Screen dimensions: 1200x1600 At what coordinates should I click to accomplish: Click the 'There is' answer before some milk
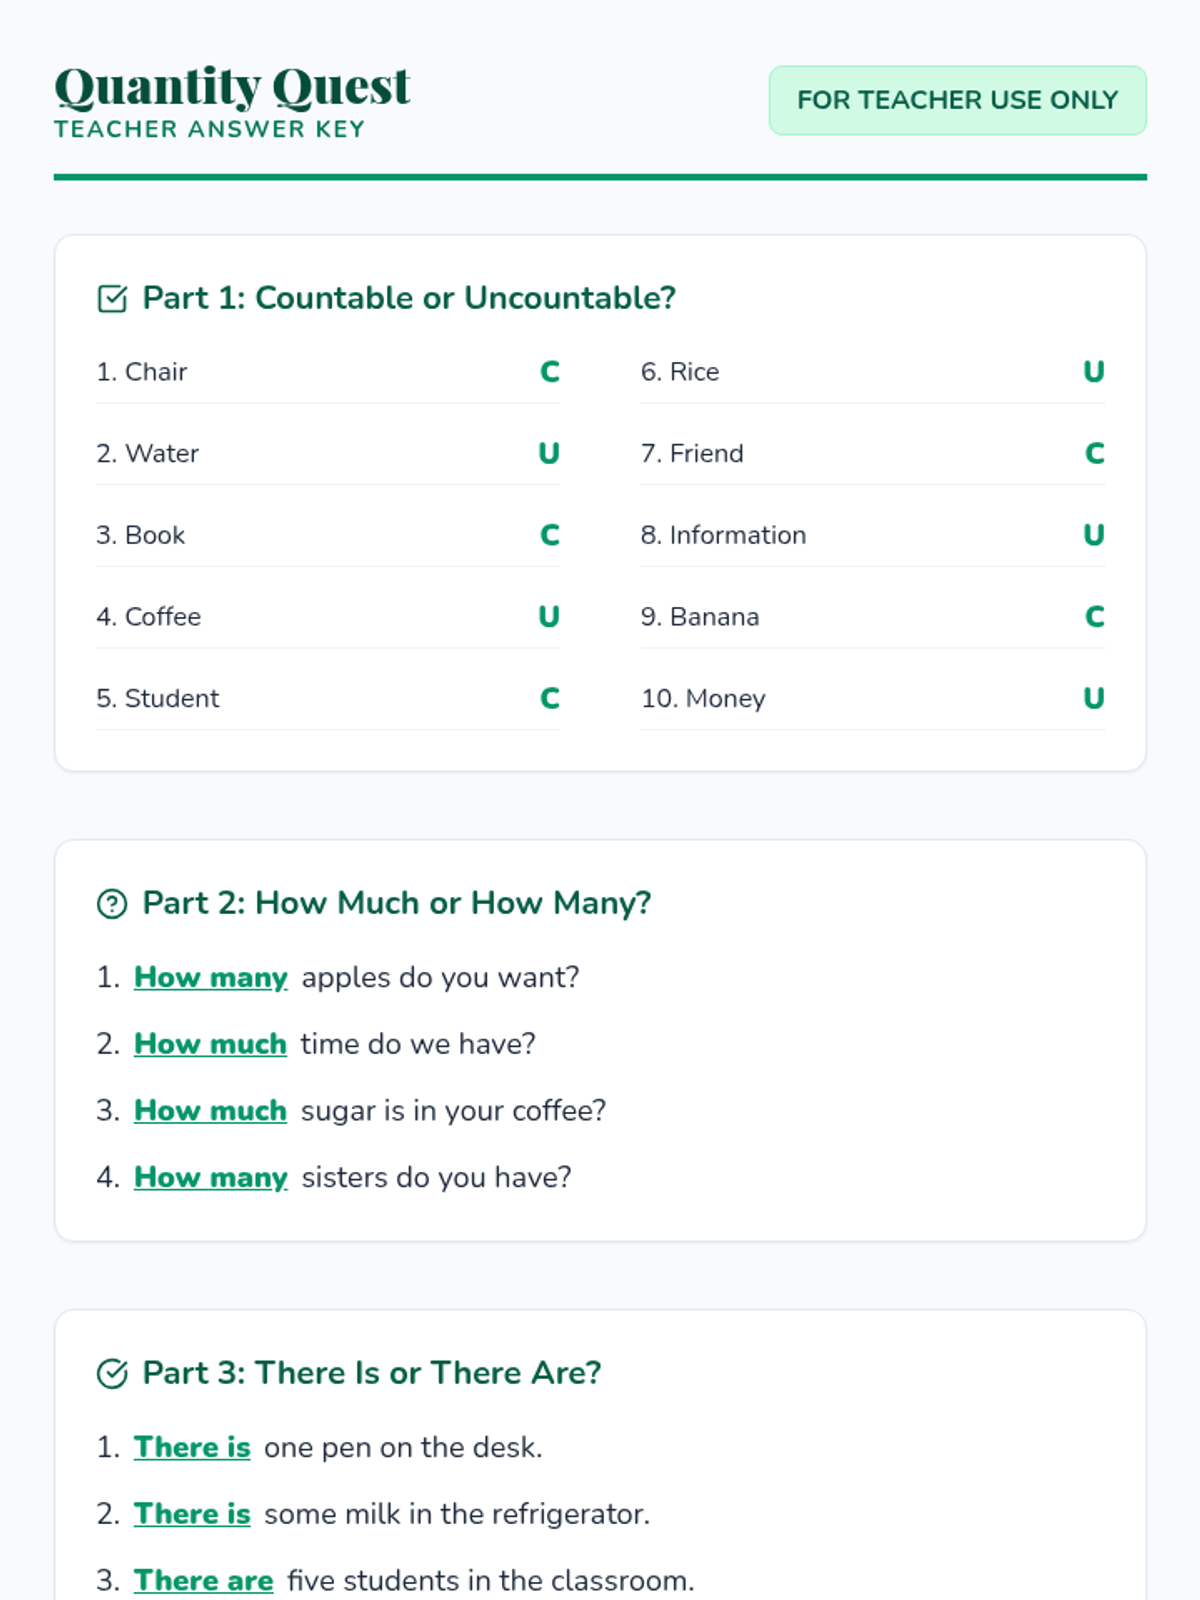pyautogui.click(x=192, y=1514)
